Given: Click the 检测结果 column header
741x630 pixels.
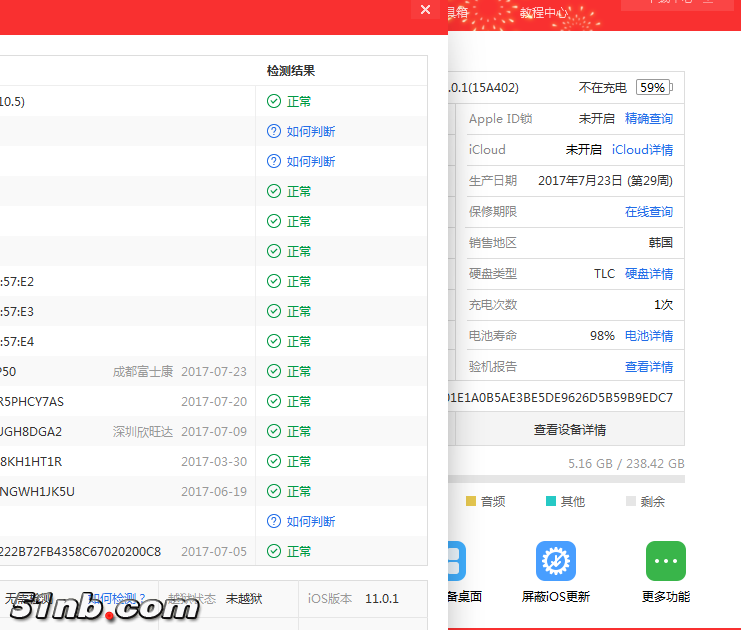Looking at the screenshot, I should (290, 71).
